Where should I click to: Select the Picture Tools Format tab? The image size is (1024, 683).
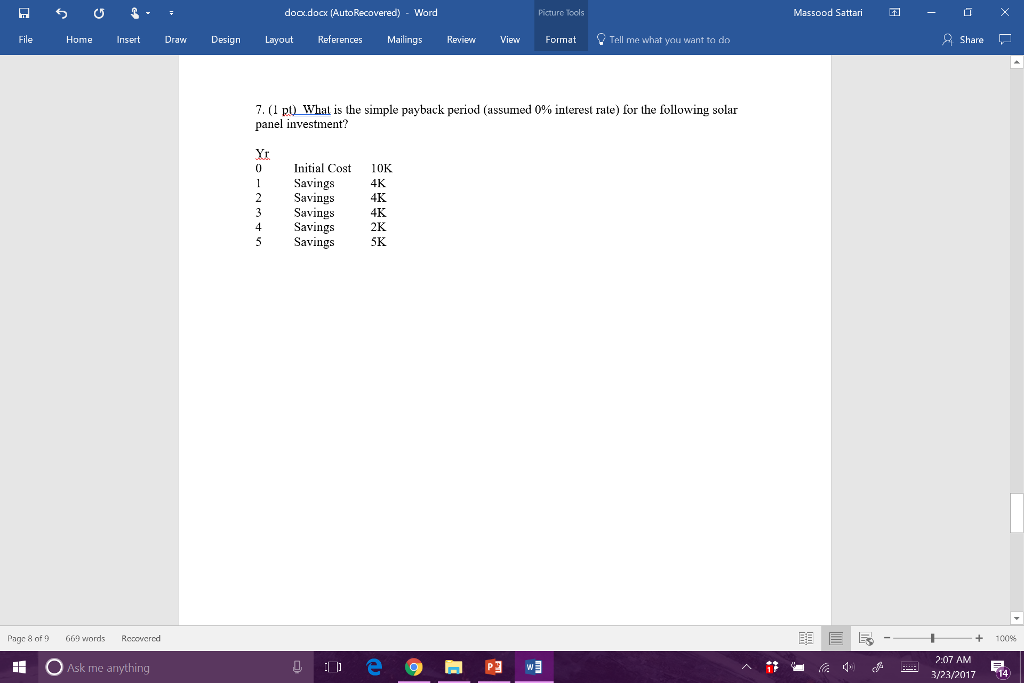560,40
